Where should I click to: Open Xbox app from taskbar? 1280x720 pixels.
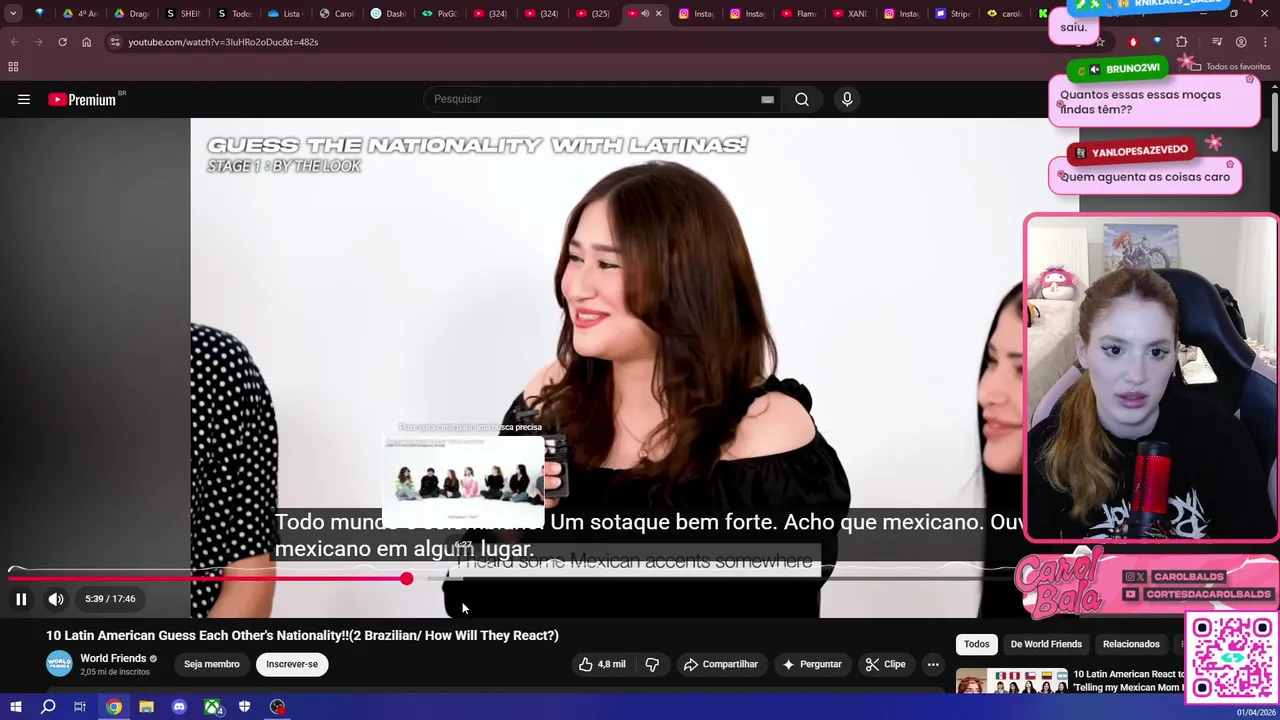click(x=212, y=707)
